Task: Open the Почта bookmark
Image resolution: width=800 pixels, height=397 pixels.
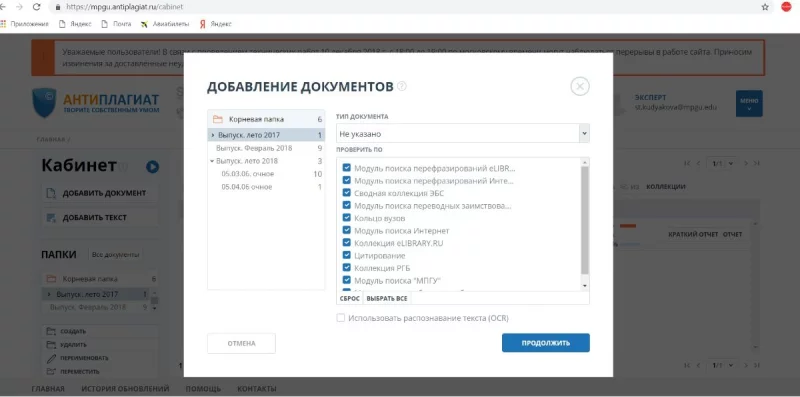Action: [x=116, y=23]
